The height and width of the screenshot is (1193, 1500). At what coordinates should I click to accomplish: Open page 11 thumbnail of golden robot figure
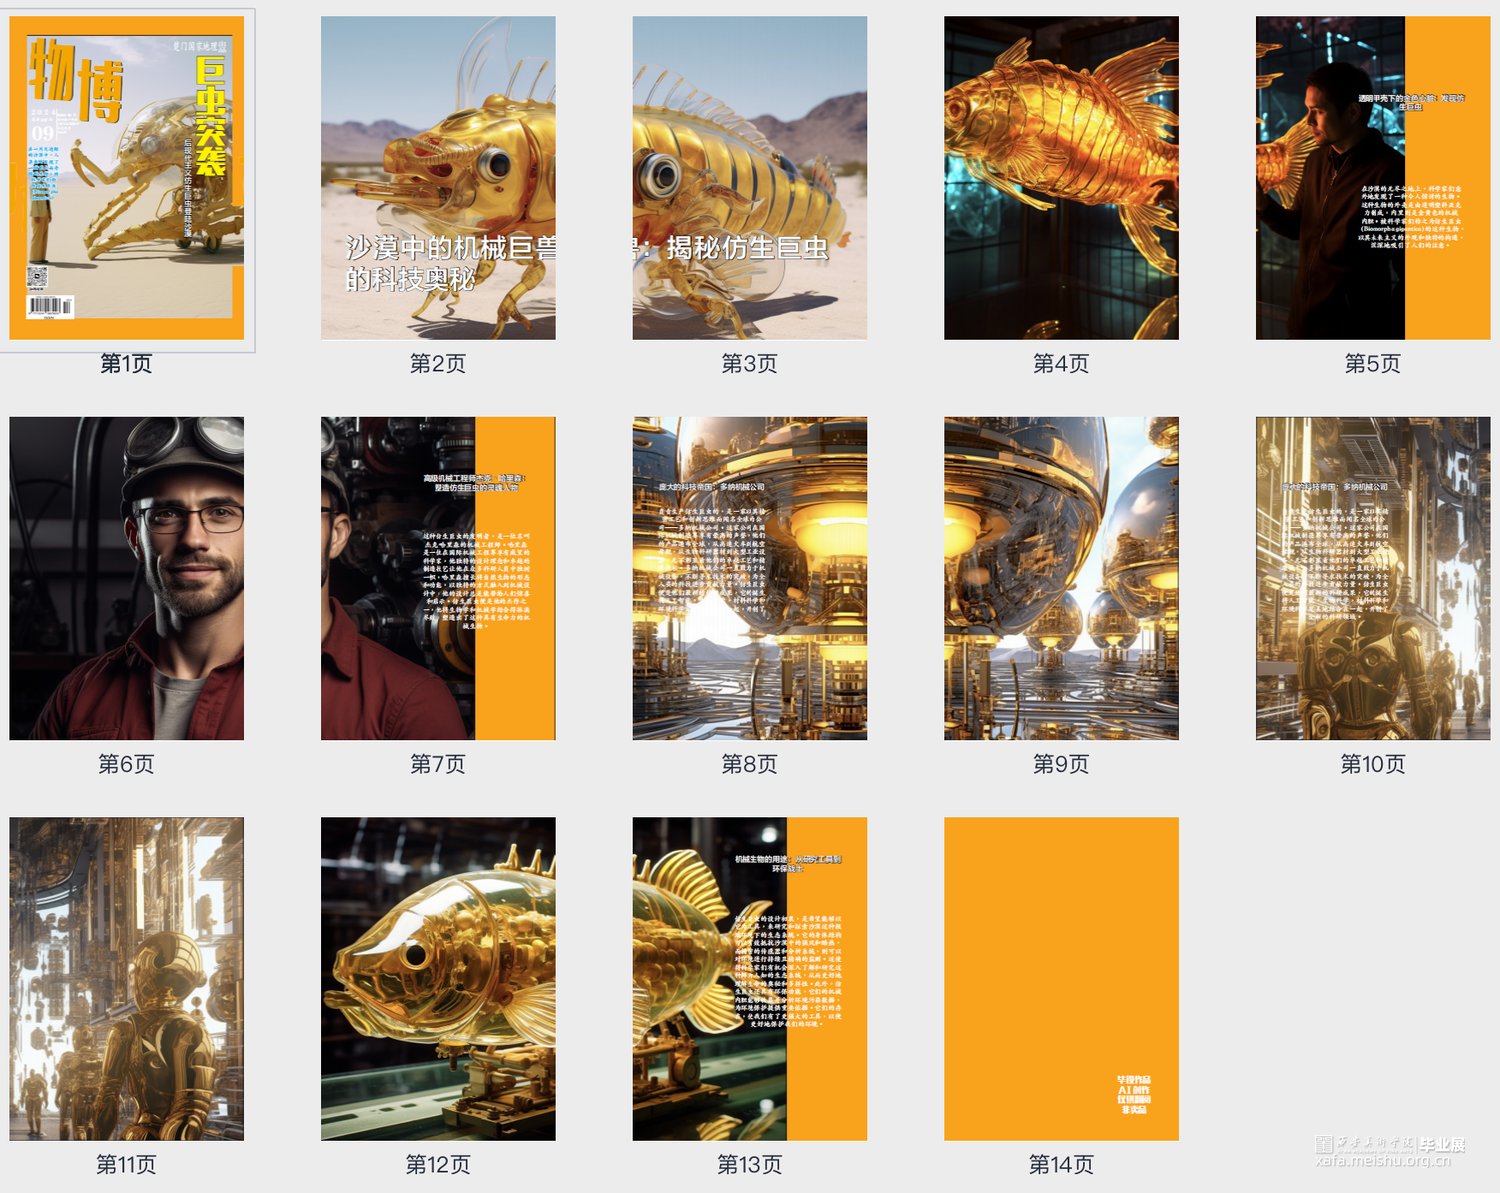point(127,979)
